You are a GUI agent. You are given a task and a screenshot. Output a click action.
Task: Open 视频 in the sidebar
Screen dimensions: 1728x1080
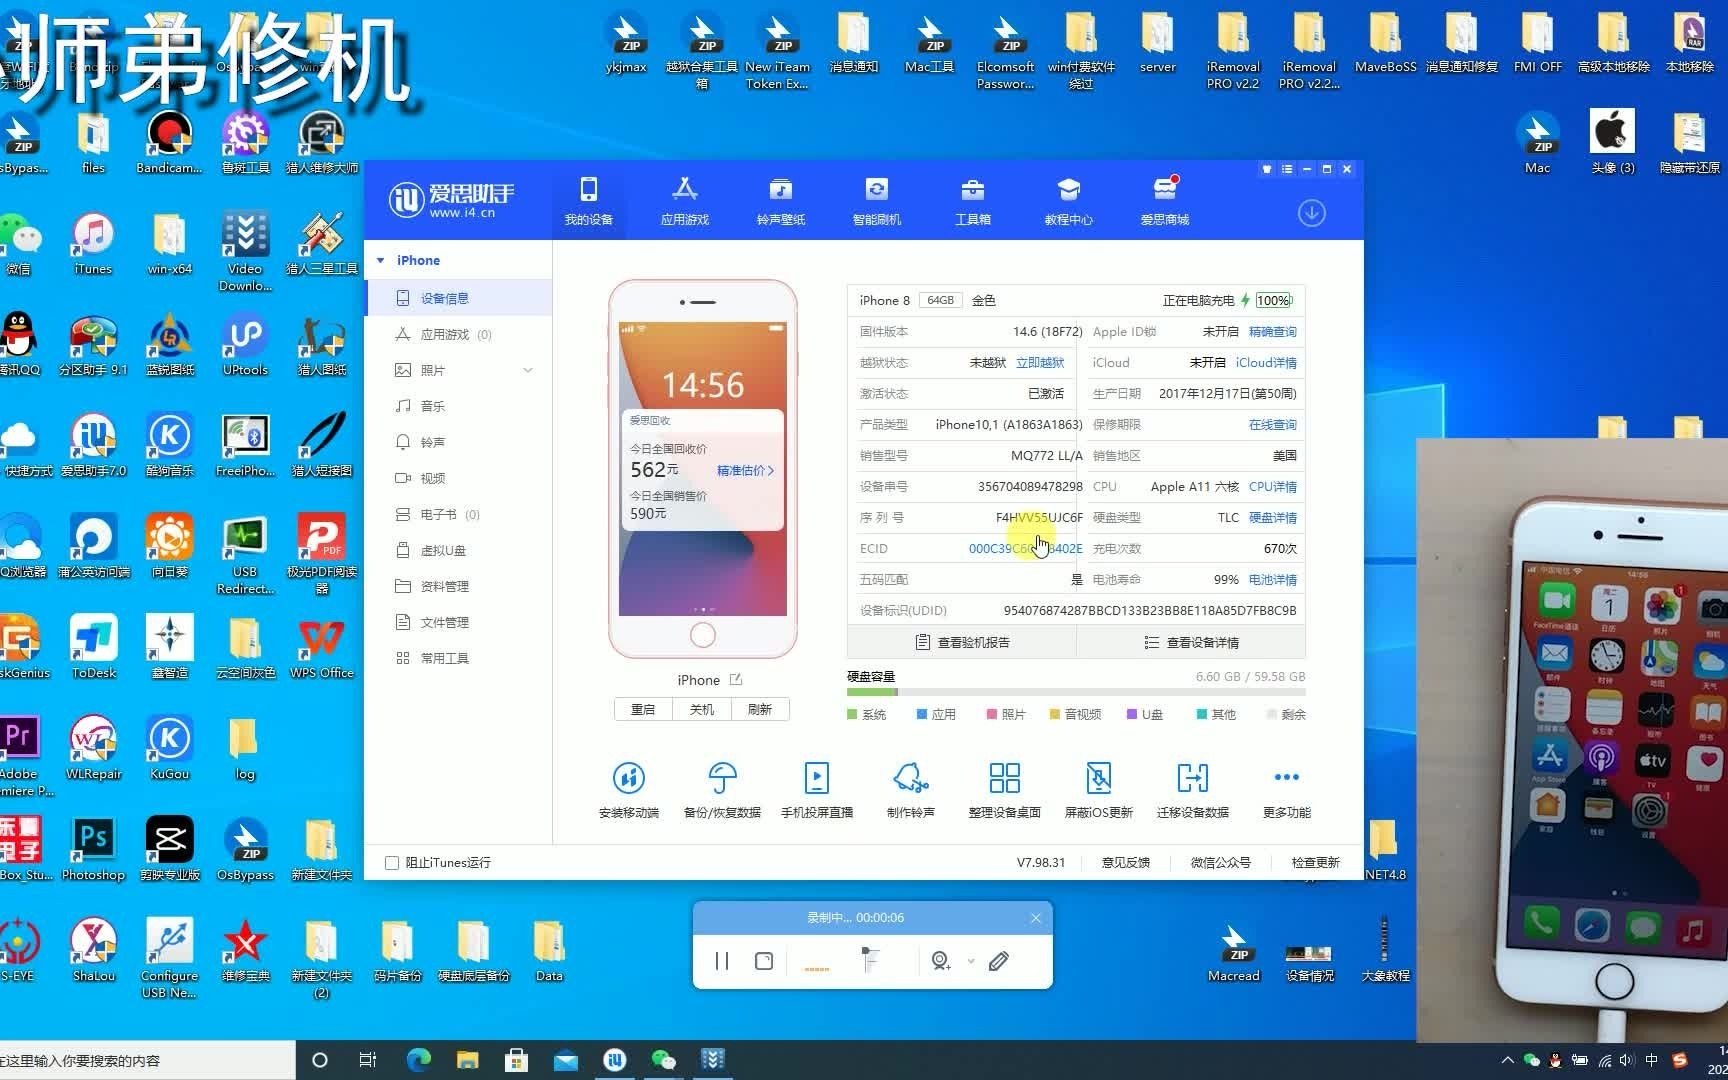pyautogui.click(x=458, y=478)
